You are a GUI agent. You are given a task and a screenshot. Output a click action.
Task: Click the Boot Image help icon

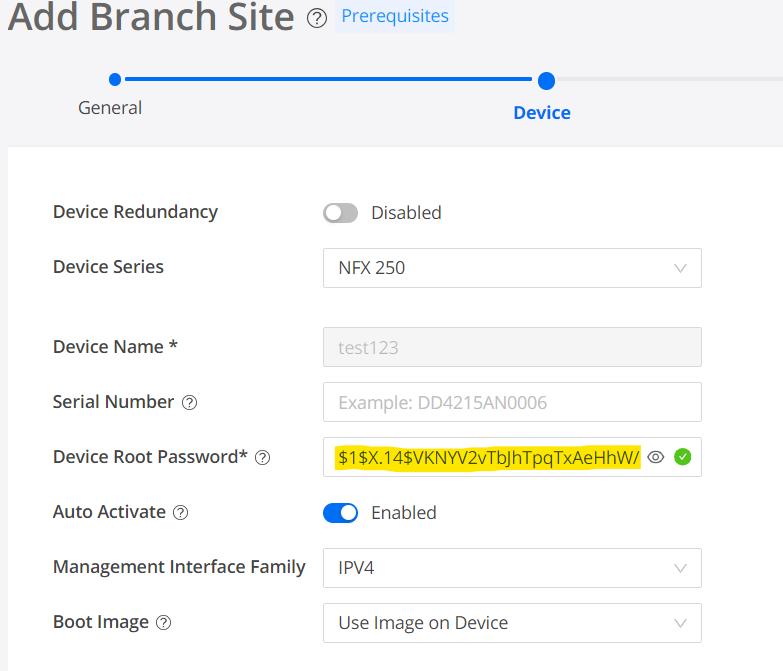(163, 623)
